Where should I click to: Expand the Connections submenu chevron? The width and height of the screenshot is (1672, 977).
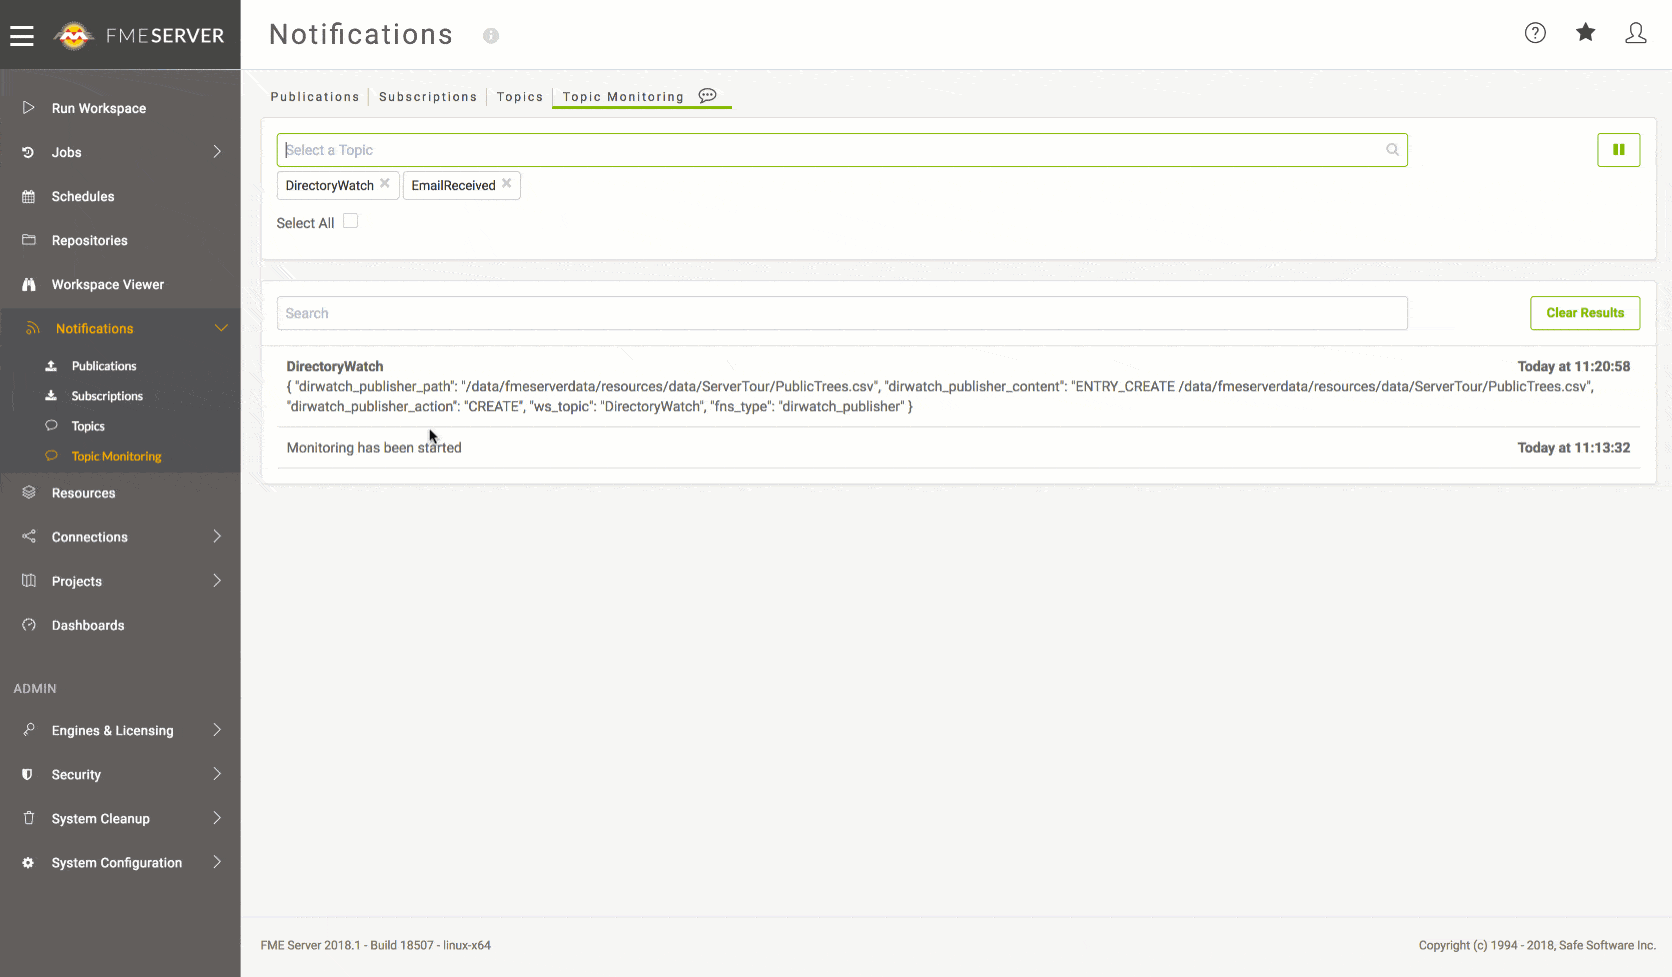pyautogui.click(x=217, y=537)
